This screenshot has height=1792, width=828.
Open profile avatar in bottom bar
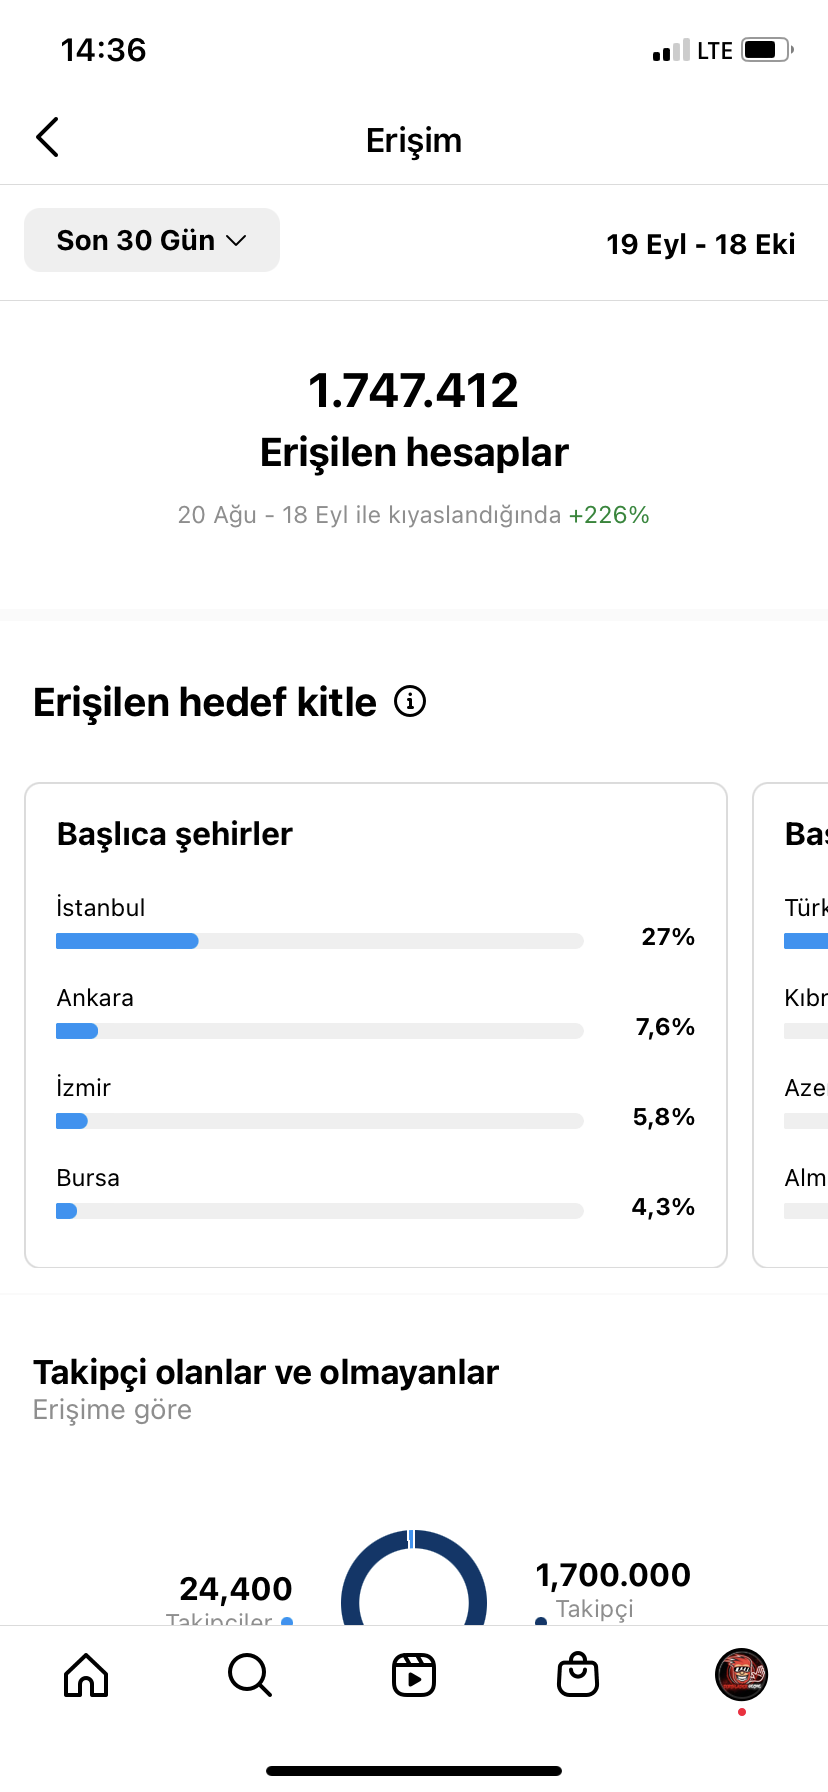741,1674
